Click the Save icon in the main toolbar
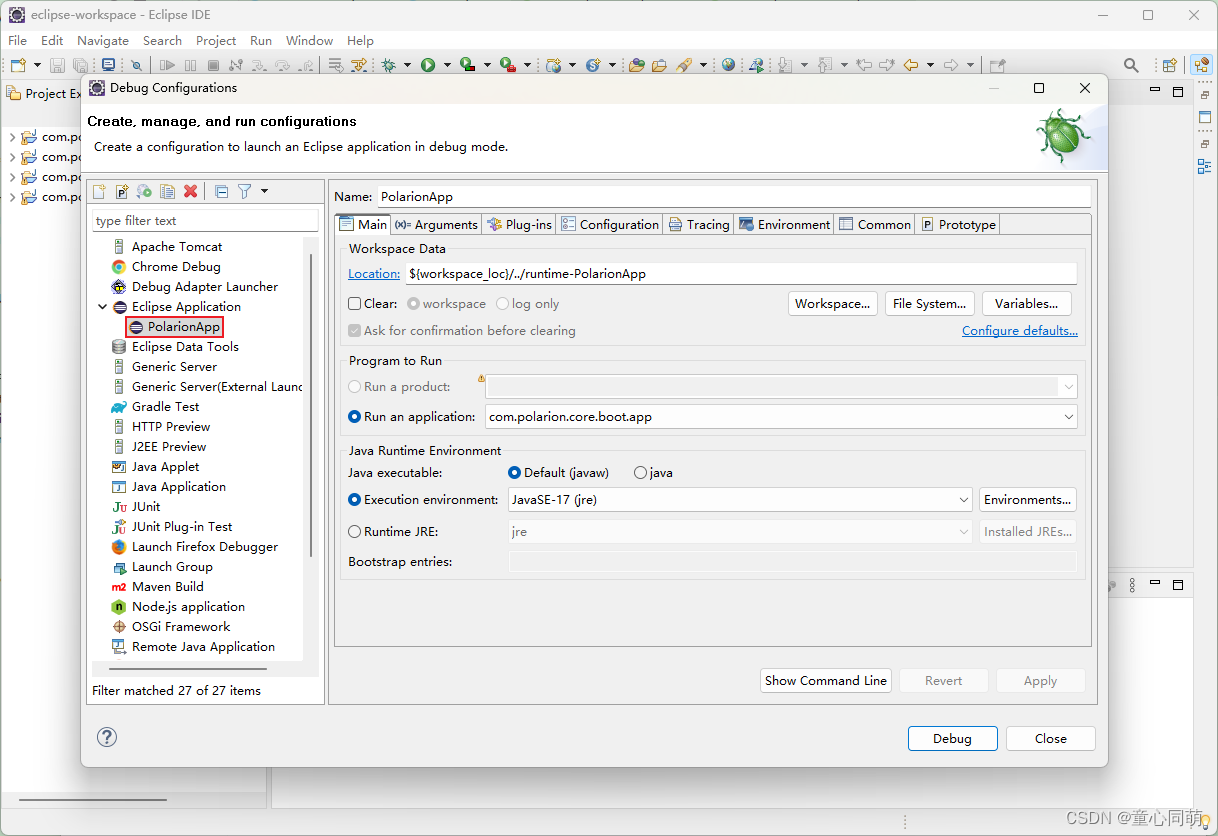The image size is (1218, 836). pos(58,65)
